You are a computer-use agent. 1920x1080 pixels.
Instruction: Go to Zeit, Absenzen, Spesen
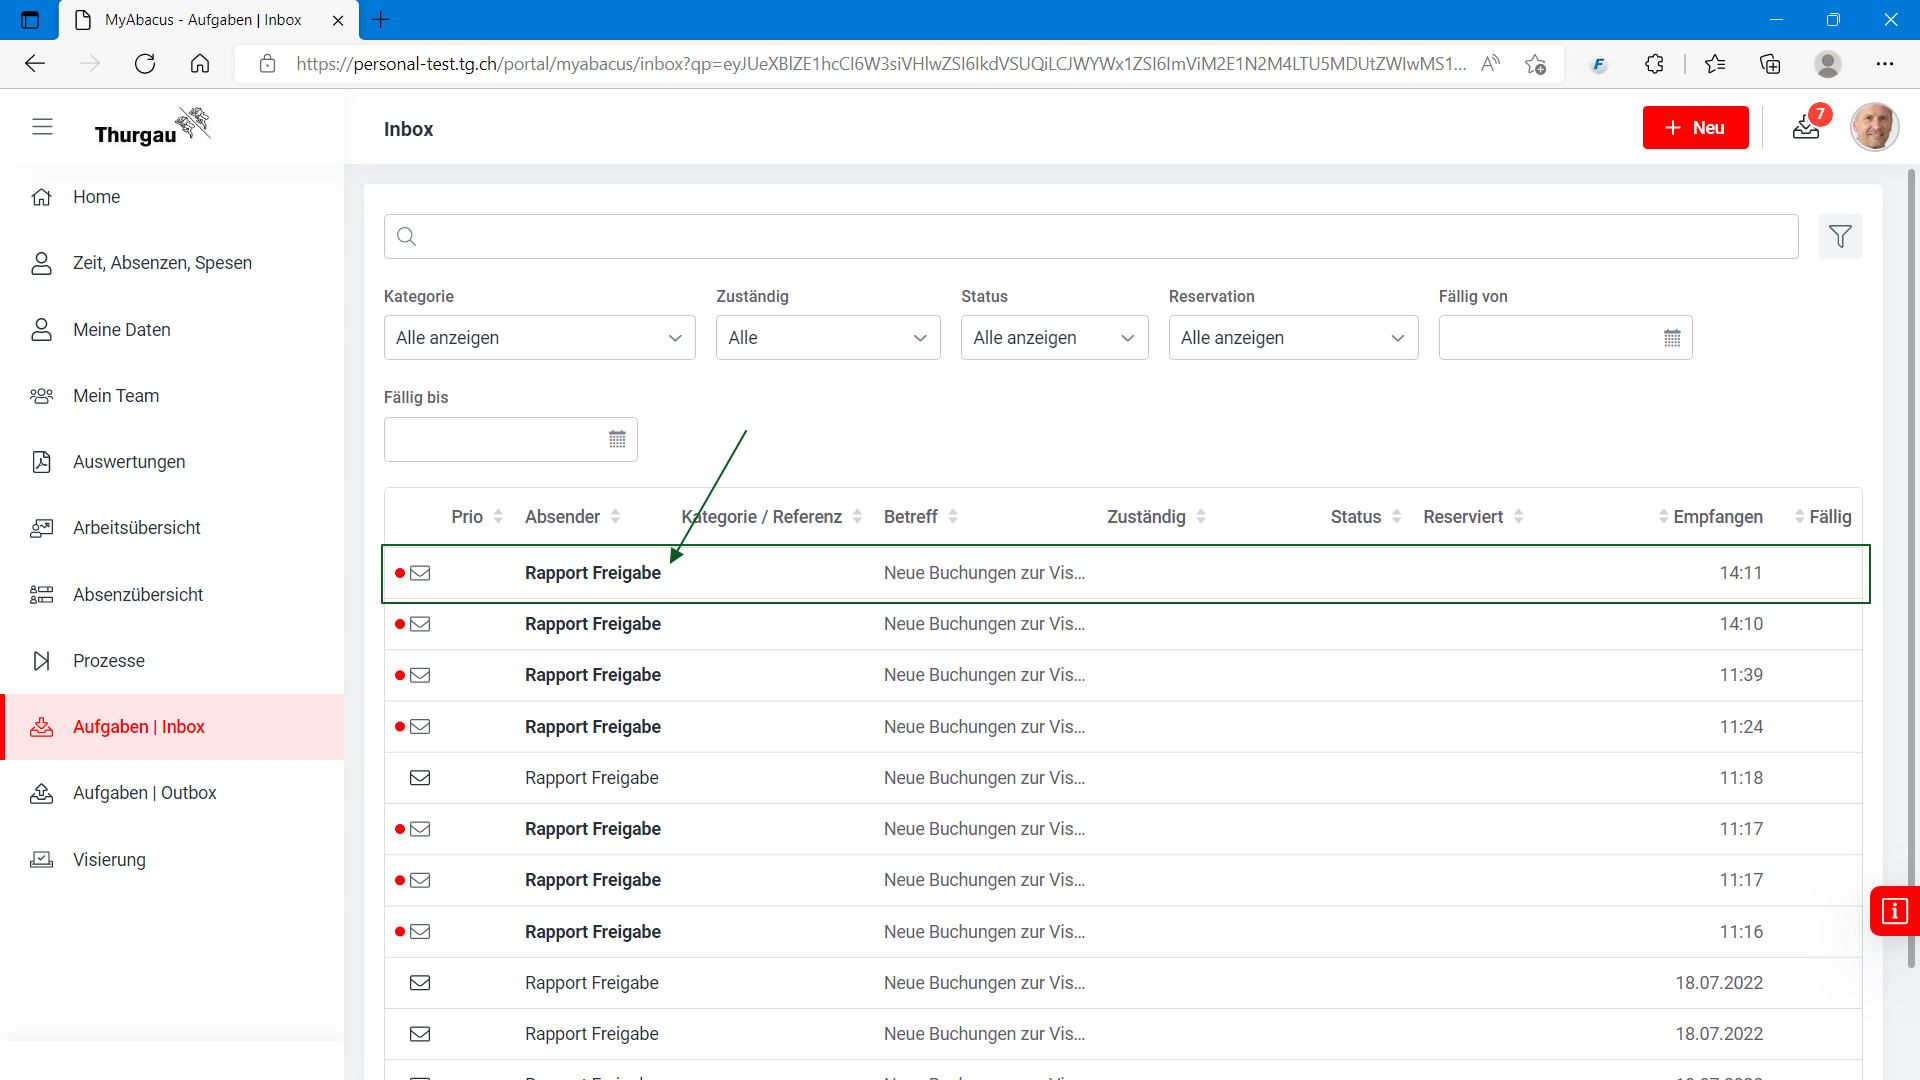pos(162,263)
